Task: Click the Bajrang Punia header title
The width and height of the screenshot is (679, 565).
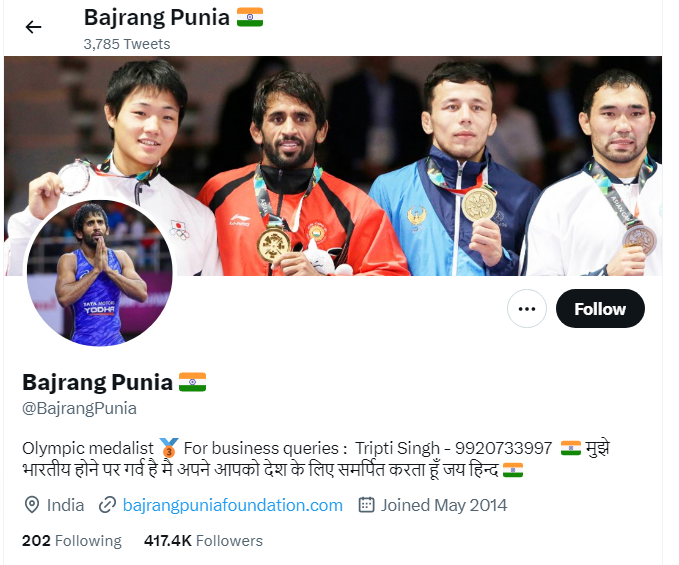Action: 157,18
